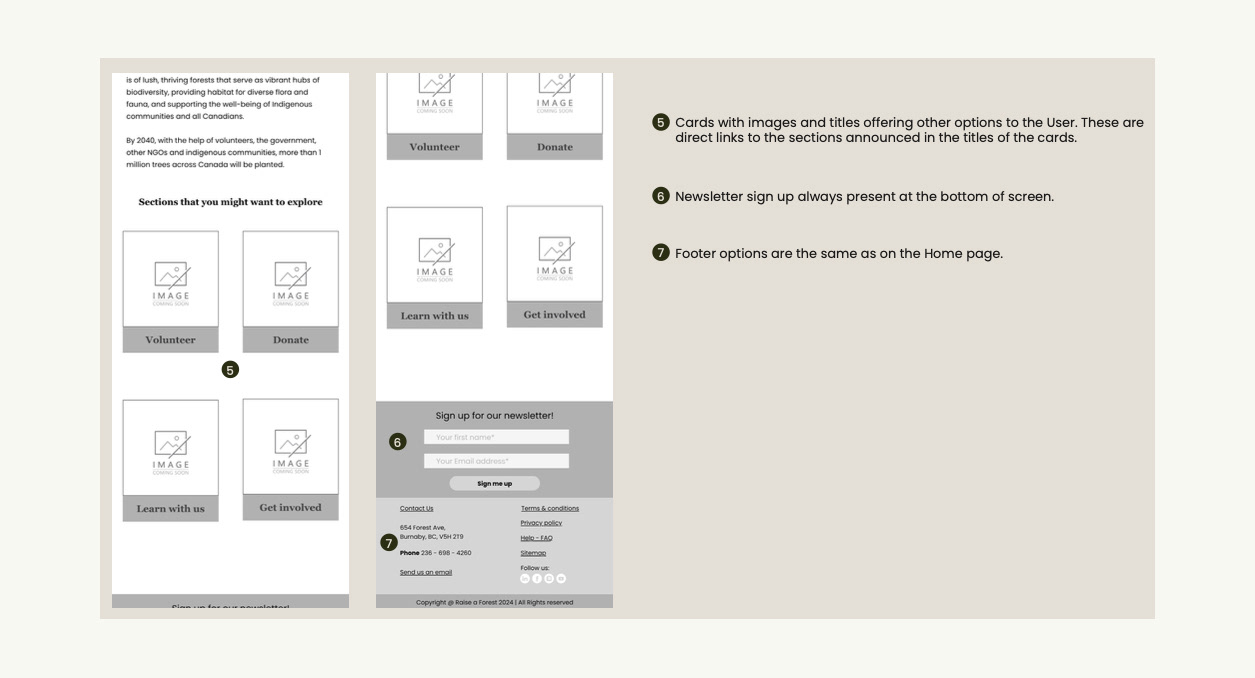Select image placeholder above Learn with us, left screen

point(170,448)
